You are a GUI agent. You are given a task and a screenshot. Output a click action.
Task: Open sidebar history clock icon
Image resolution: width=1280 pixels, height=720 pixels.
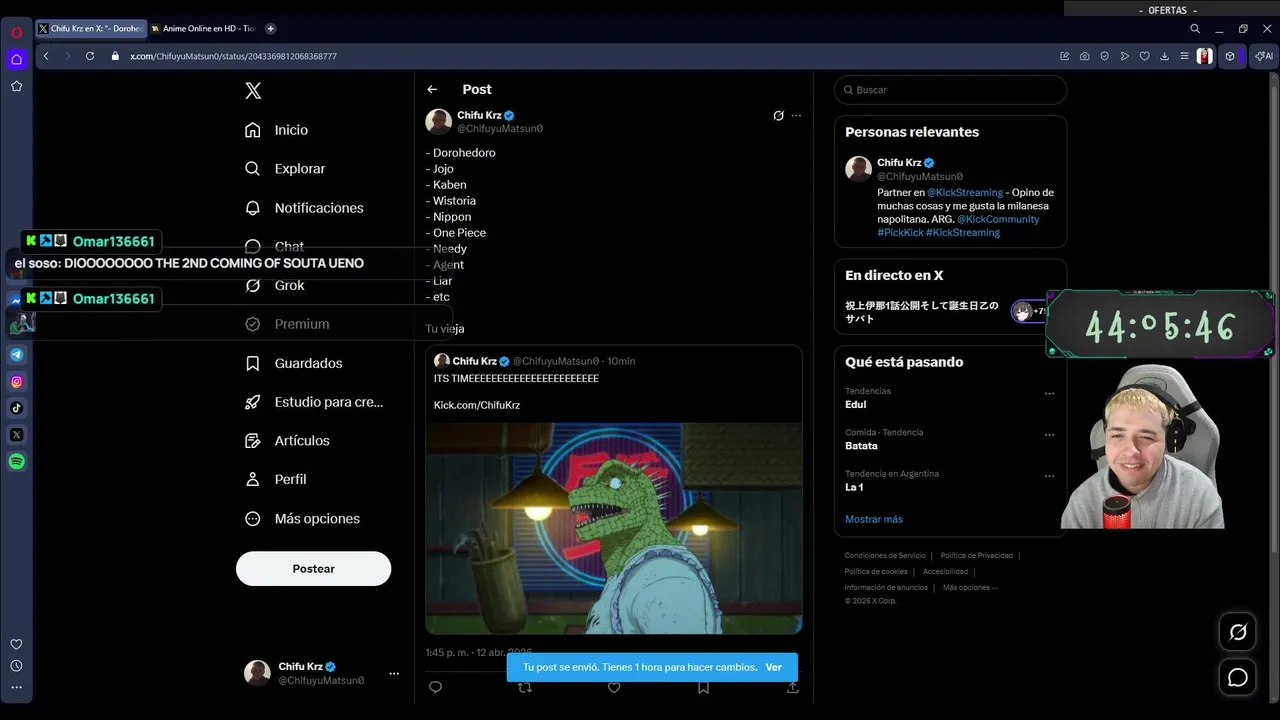pos(16,666)
